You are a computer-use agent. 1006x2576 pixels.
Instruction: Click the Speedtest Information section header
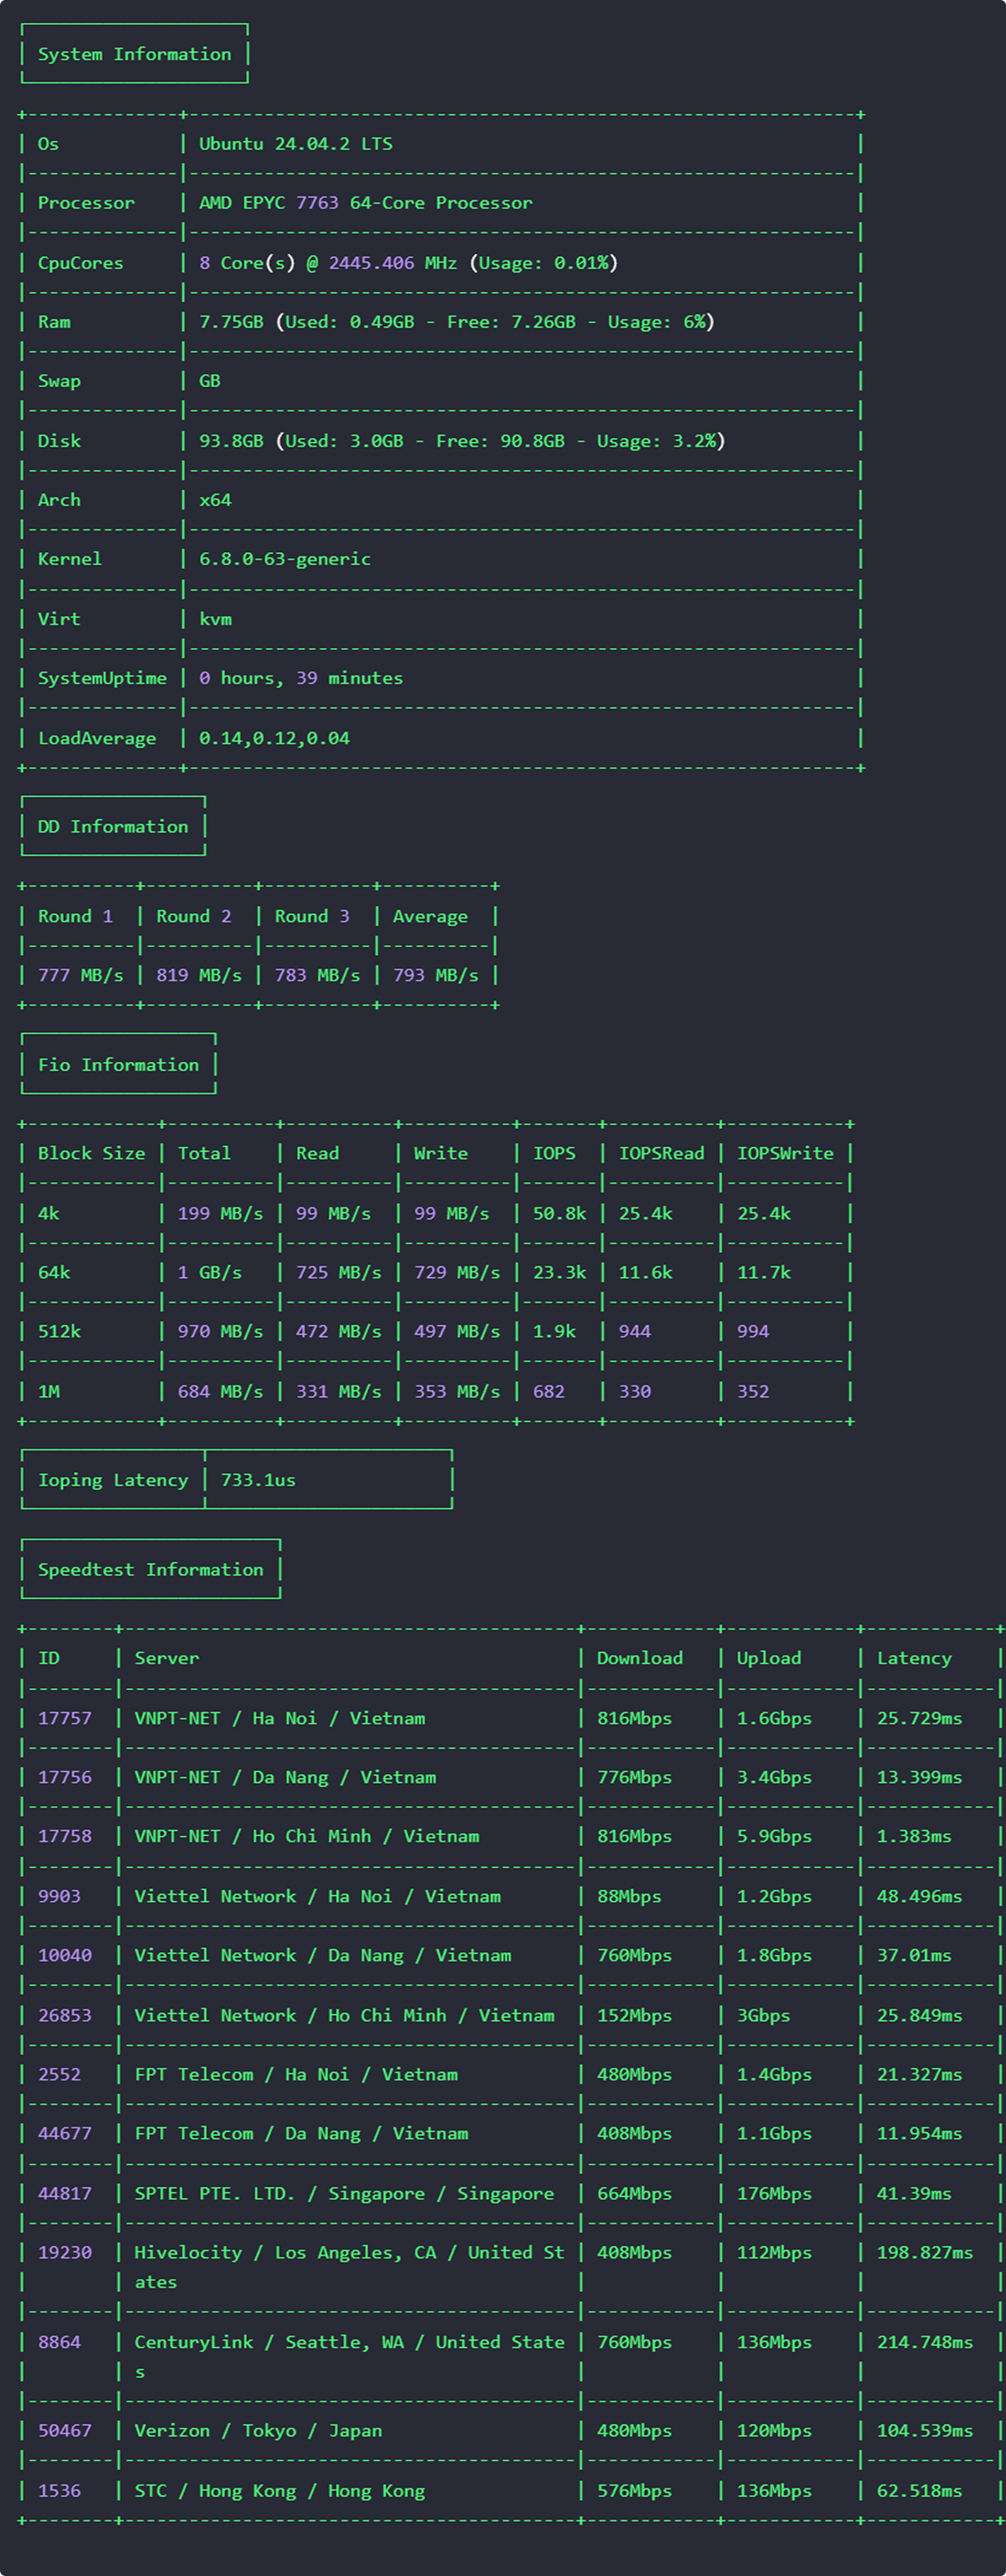coord(150,1570)
